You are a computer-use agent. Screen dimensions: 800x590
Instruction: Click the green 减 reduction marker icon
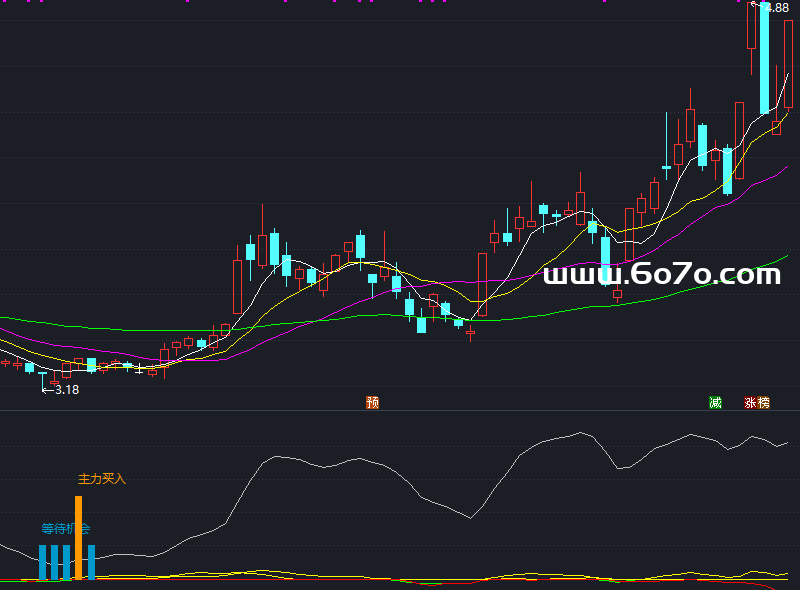pos(715,403)
